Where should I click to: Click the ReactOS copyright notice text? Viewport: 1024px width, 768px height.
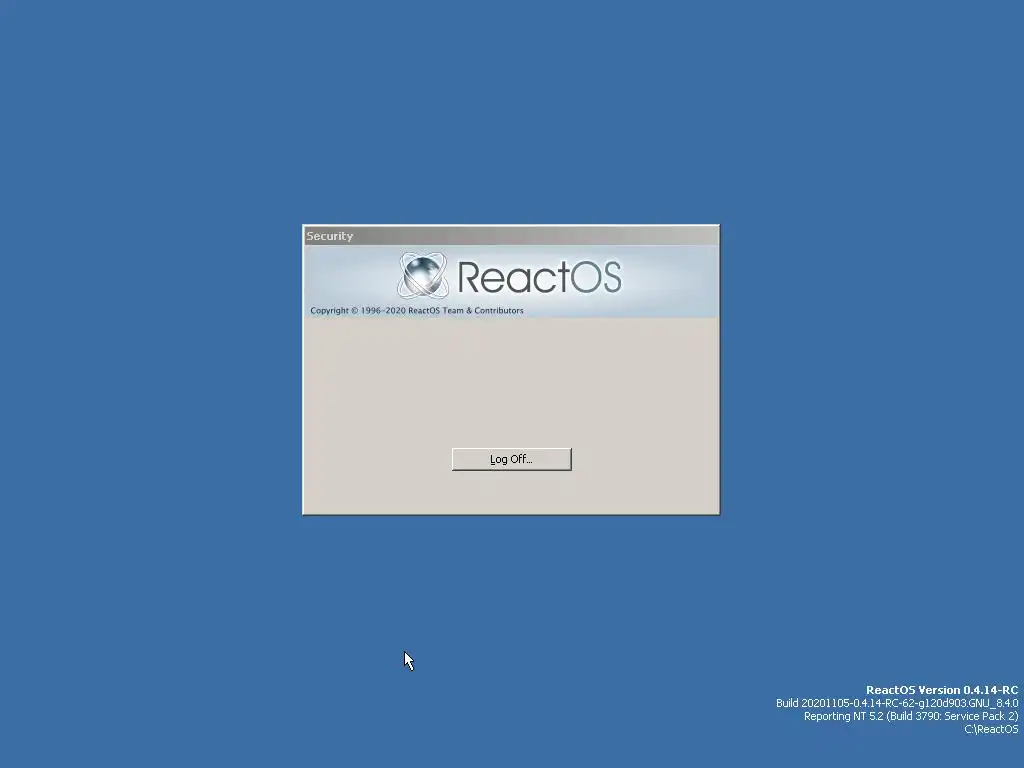[x=417, y=310]
